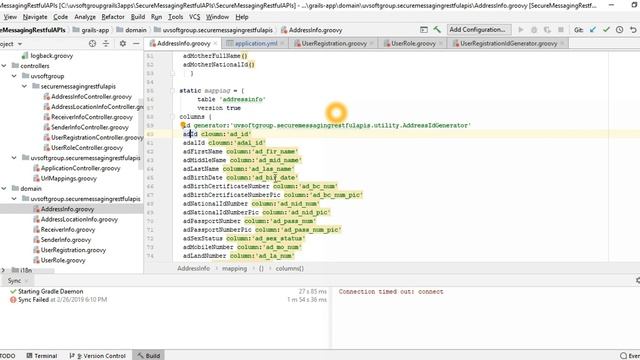The width and height of the screenshot is (640, 360).
Task: Collapse the controllers folder
Action: coord(4,66)
